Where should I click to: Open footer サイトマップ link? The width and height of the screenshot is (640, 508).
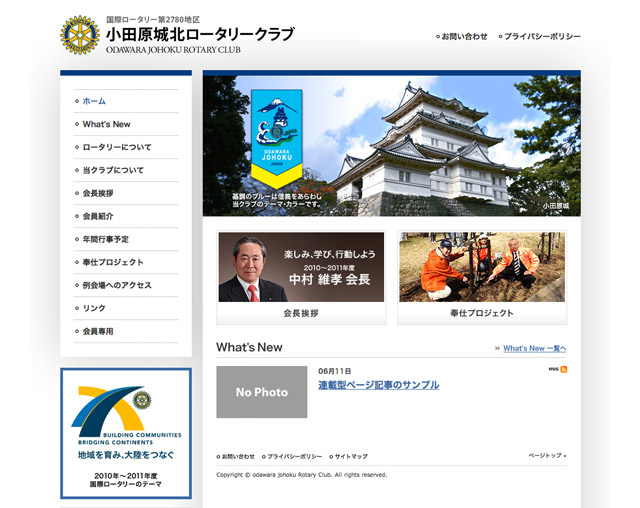[x=351, y=456]
